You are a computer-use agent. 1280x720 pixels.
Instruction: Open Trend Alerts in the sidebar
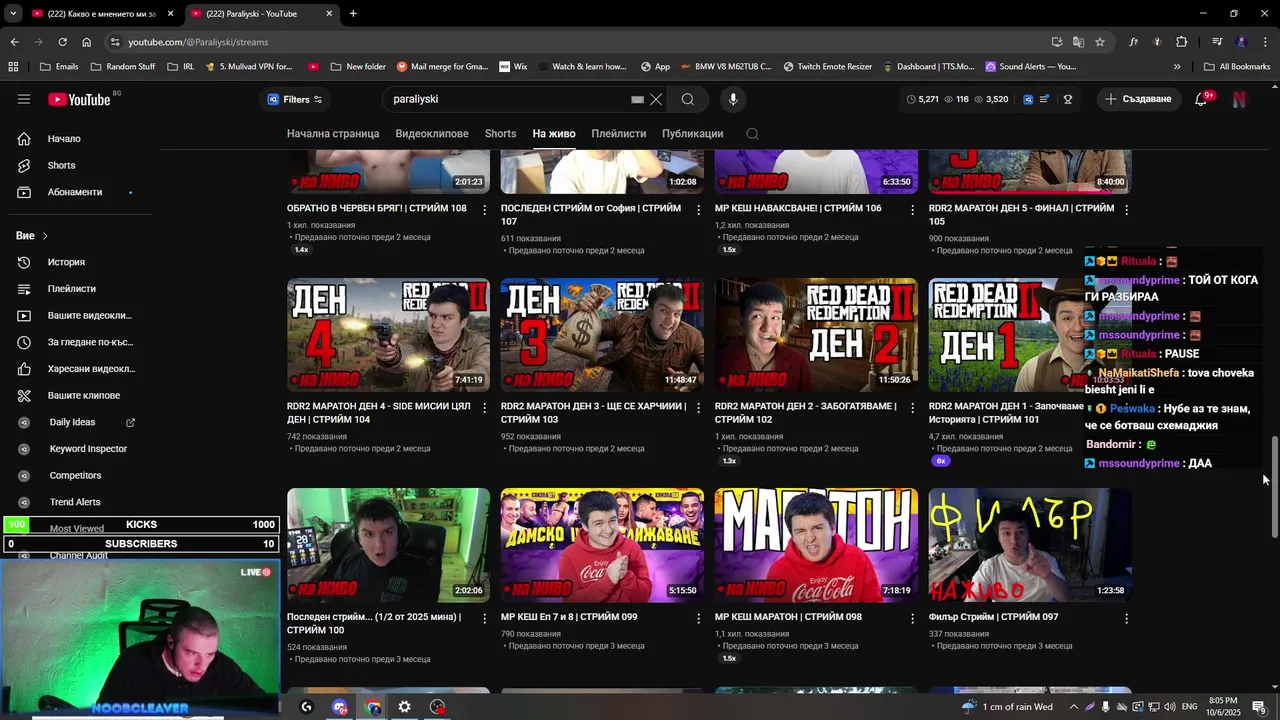coord(75,502)
